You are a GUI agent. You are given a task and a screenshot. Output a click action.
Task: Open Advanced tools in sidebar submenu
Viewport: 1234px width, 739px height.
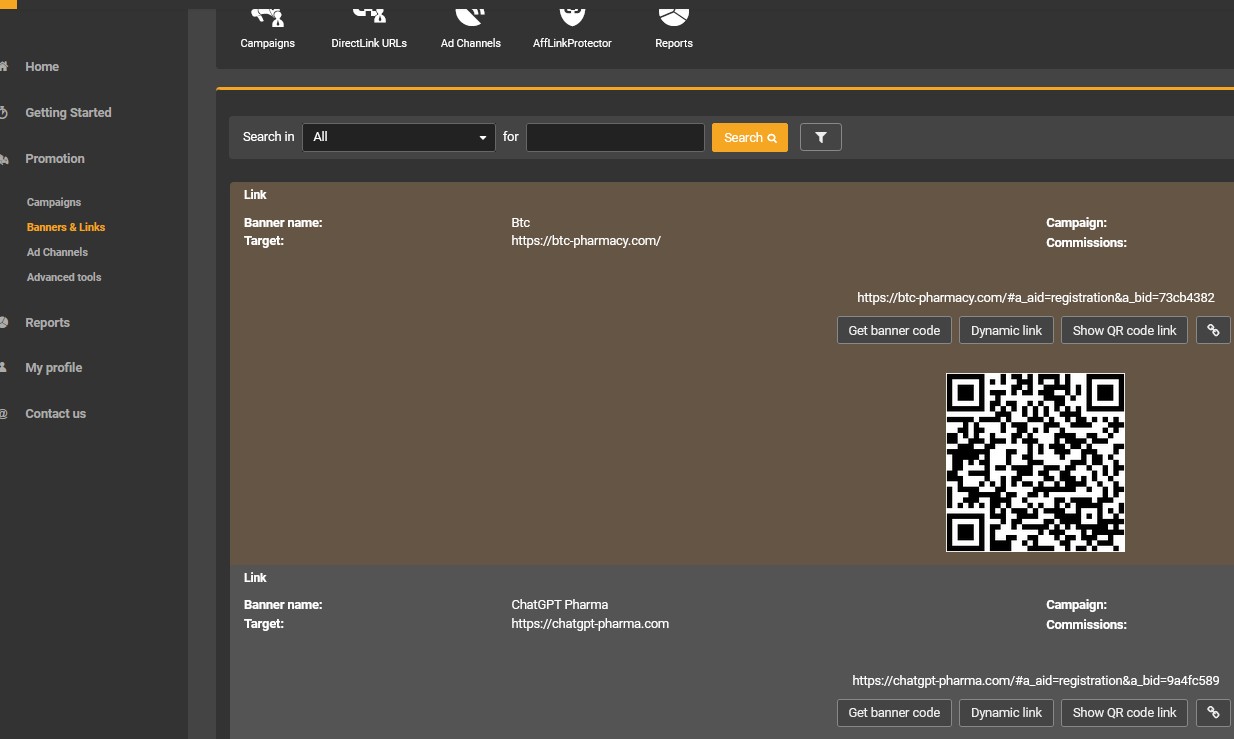pyautogui.click(x=64, y=277)
